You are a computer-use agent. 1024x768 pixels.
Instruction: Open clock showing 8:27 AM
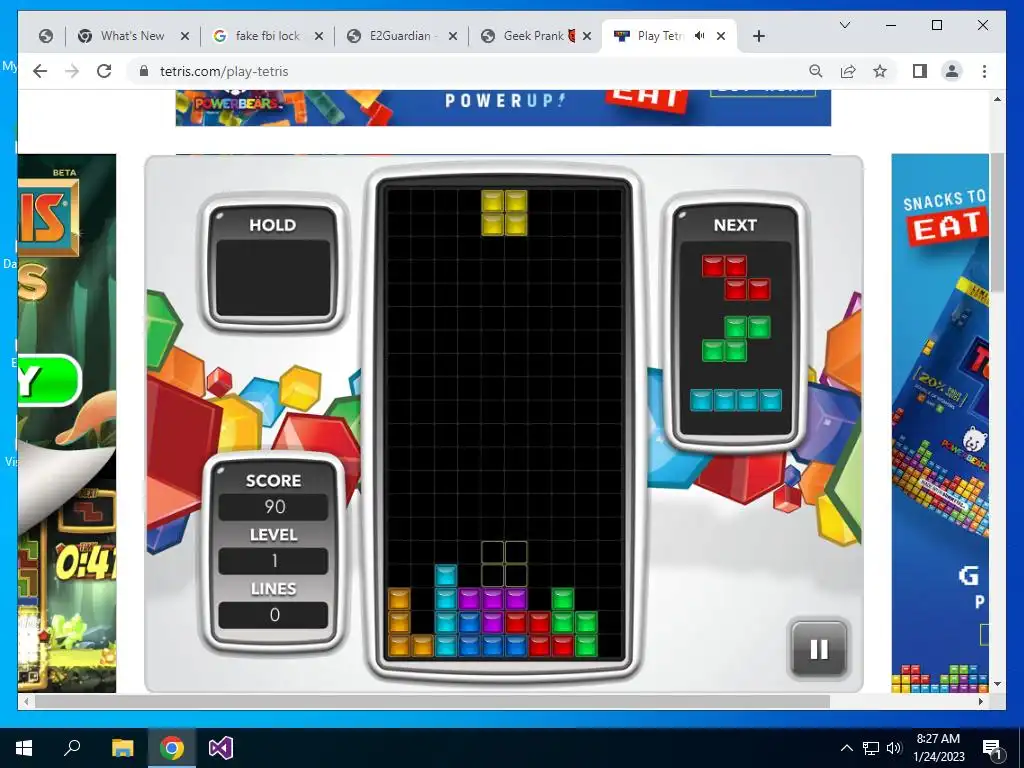click(938, 748)
